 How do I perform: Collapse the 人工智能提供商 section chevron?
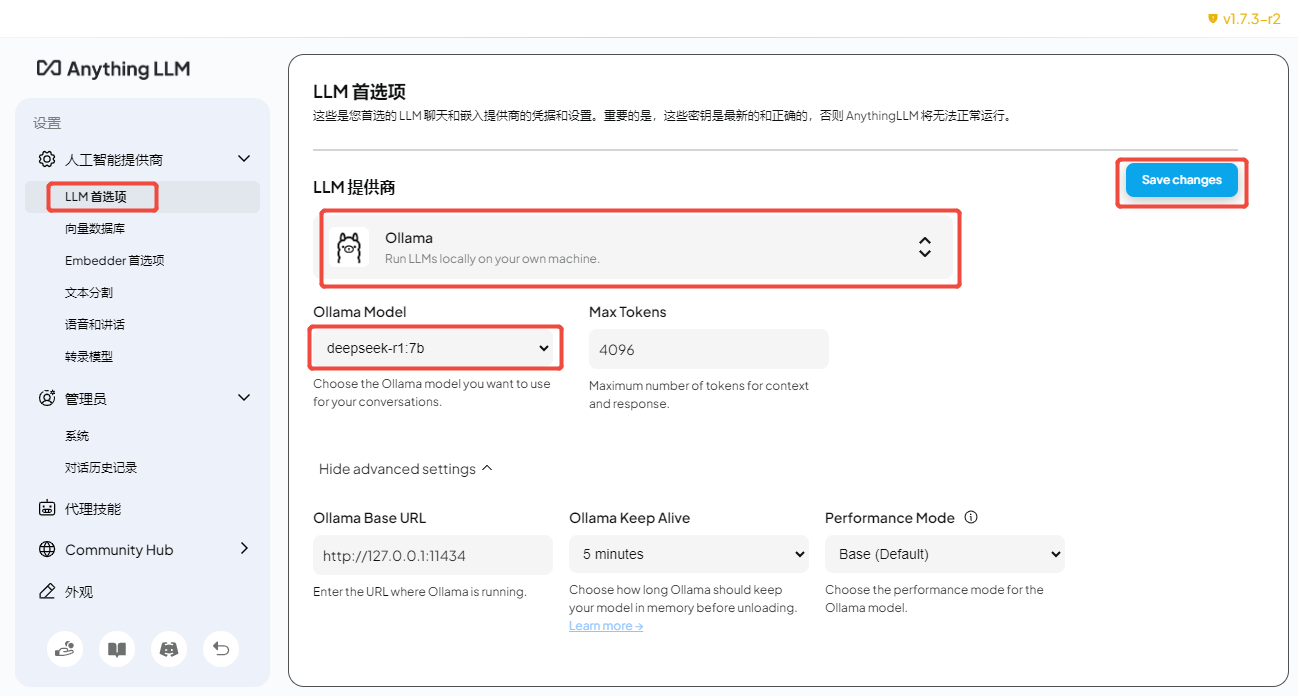coord(243,158)
